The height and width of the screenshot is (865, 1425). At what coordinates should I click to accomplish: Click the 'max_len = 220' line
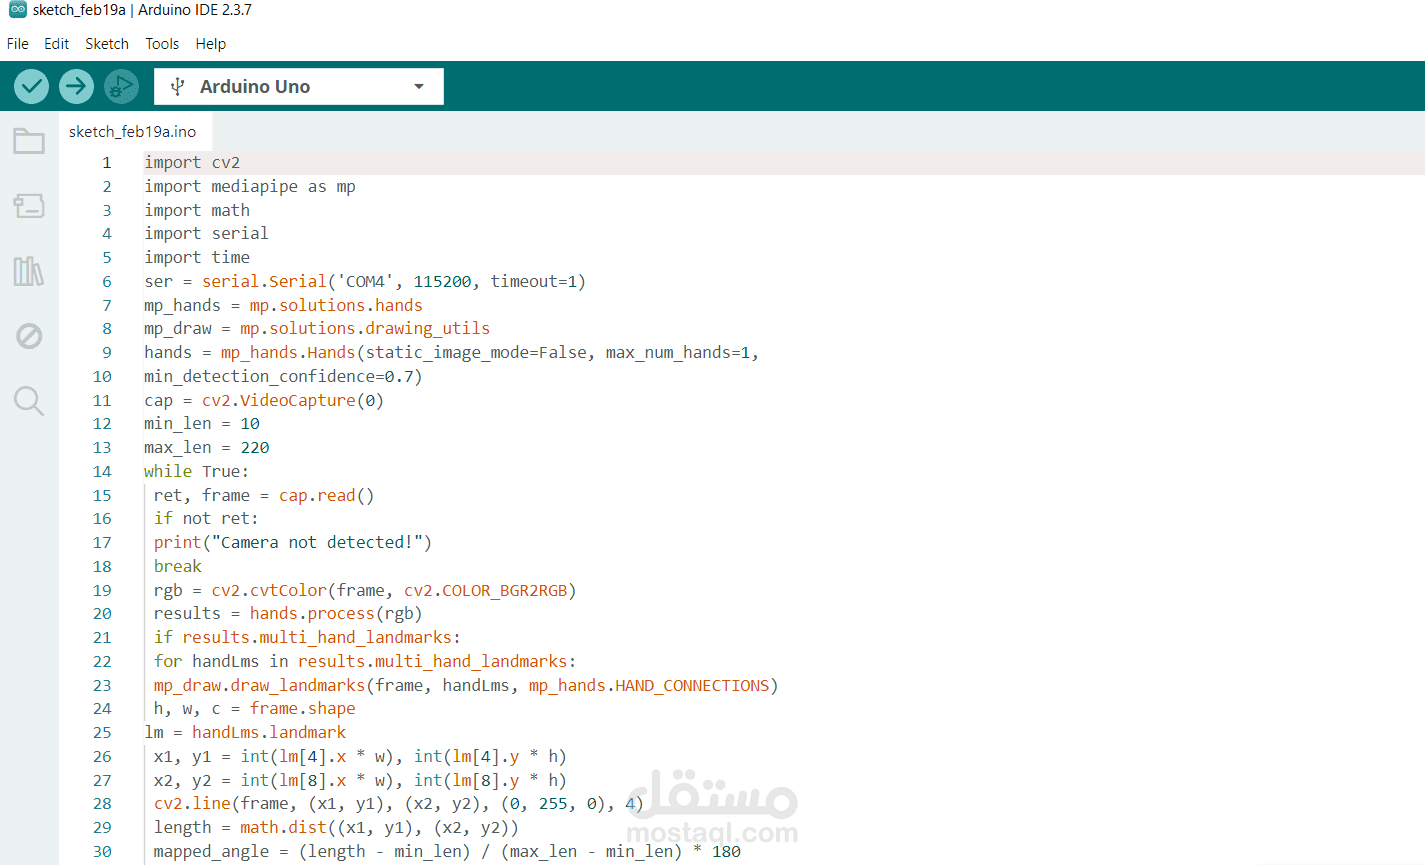207,448
